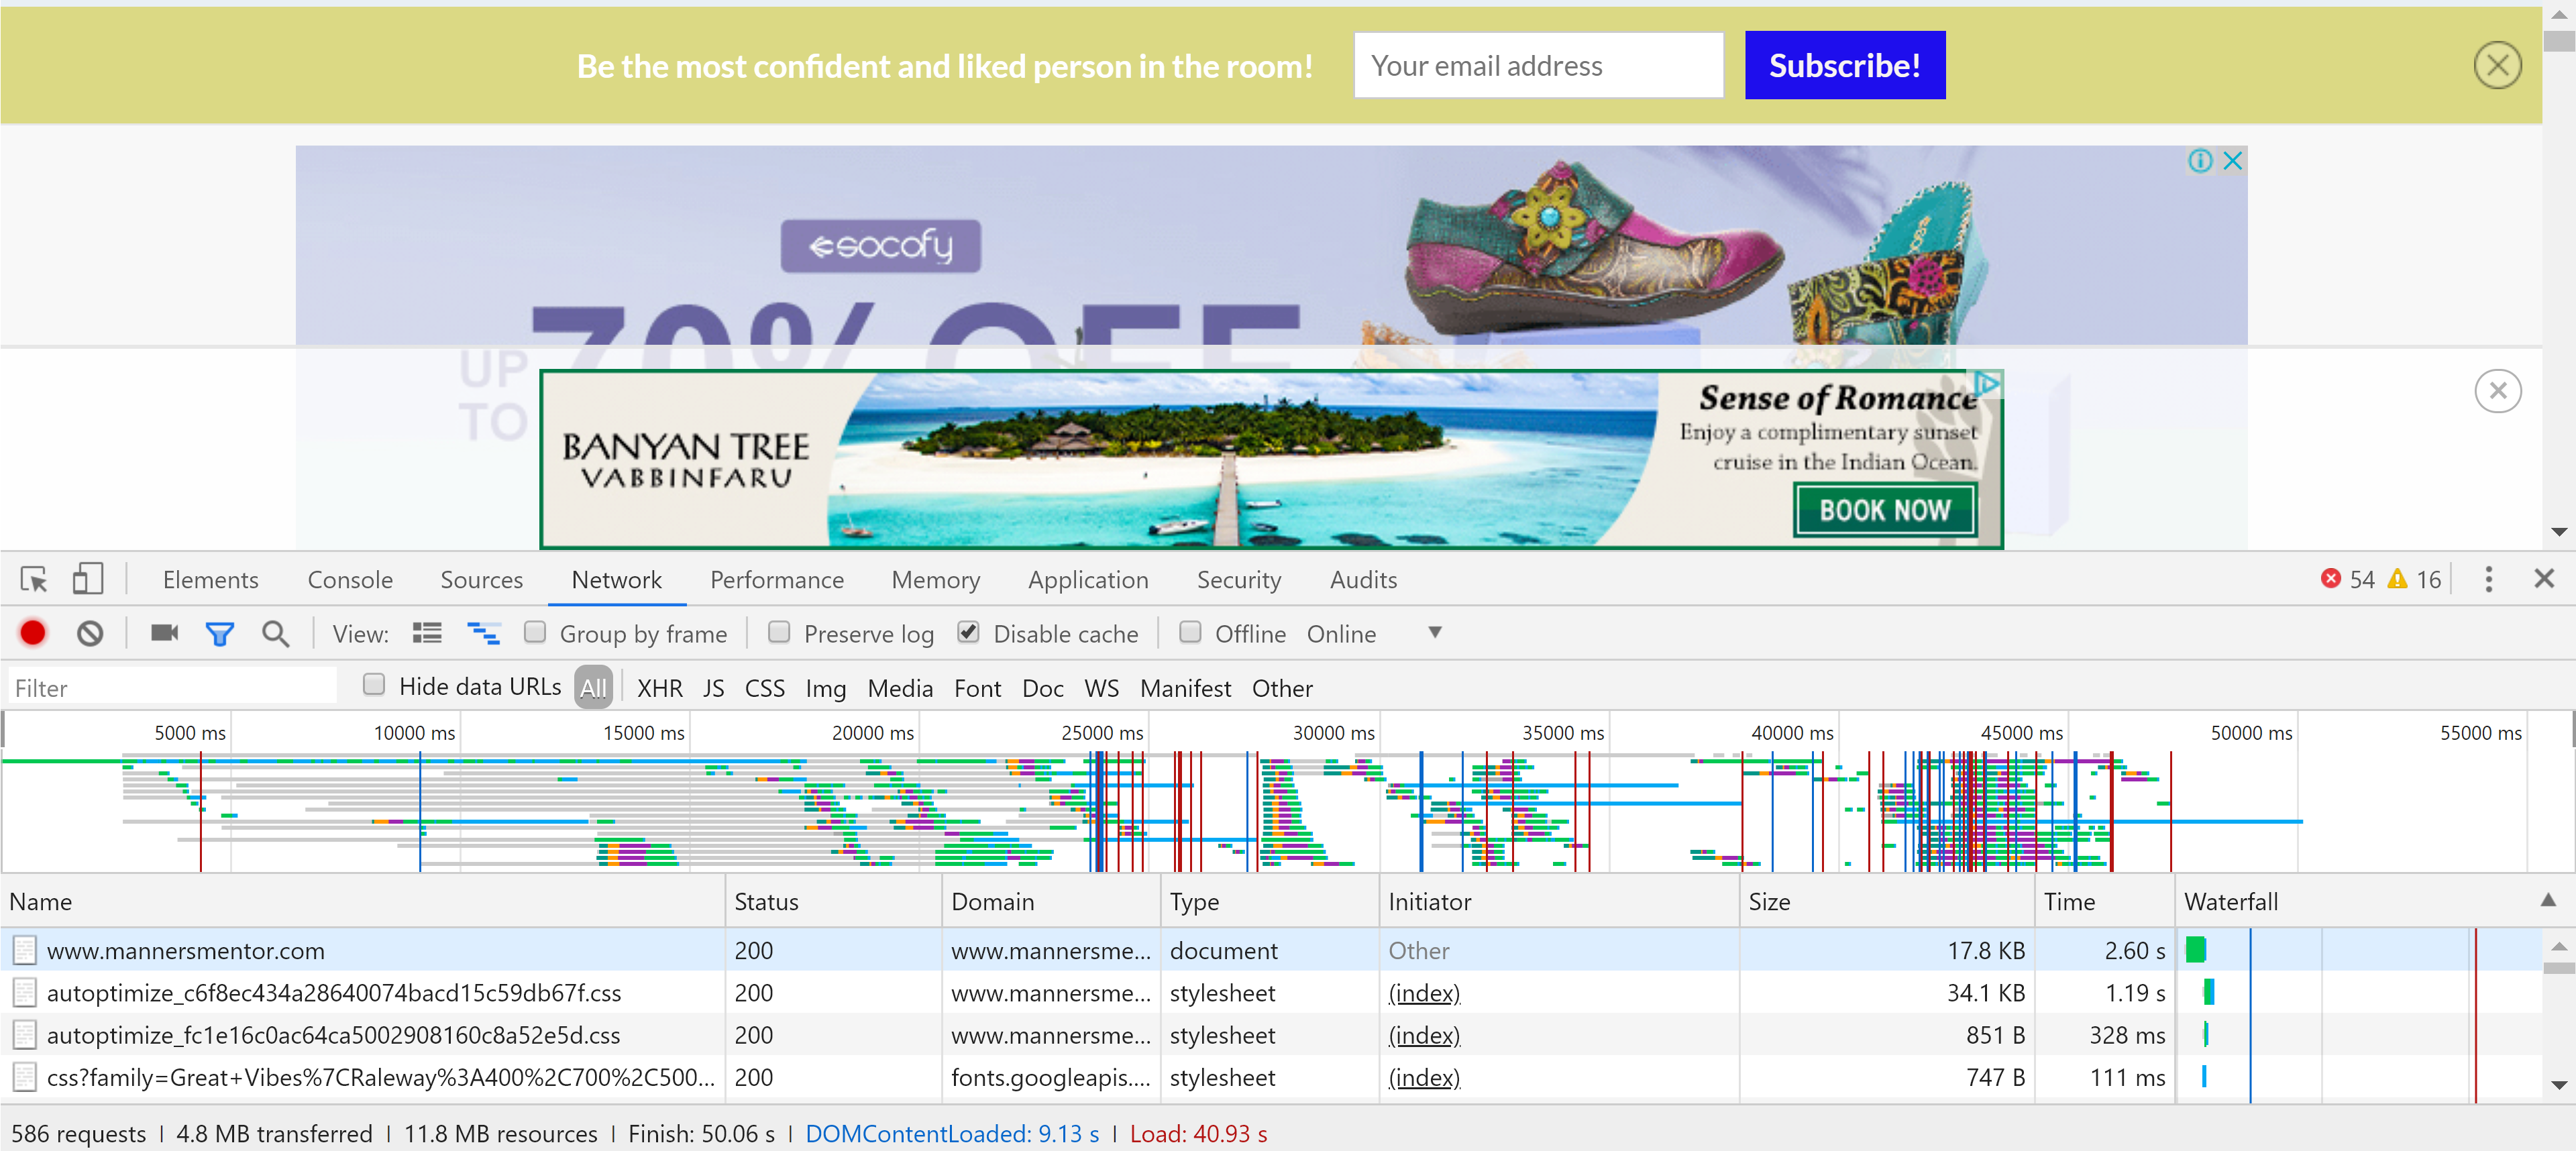The image size is (2576, 1151).
Task: Switch to the Memory tab
Action: pos(935,580)
